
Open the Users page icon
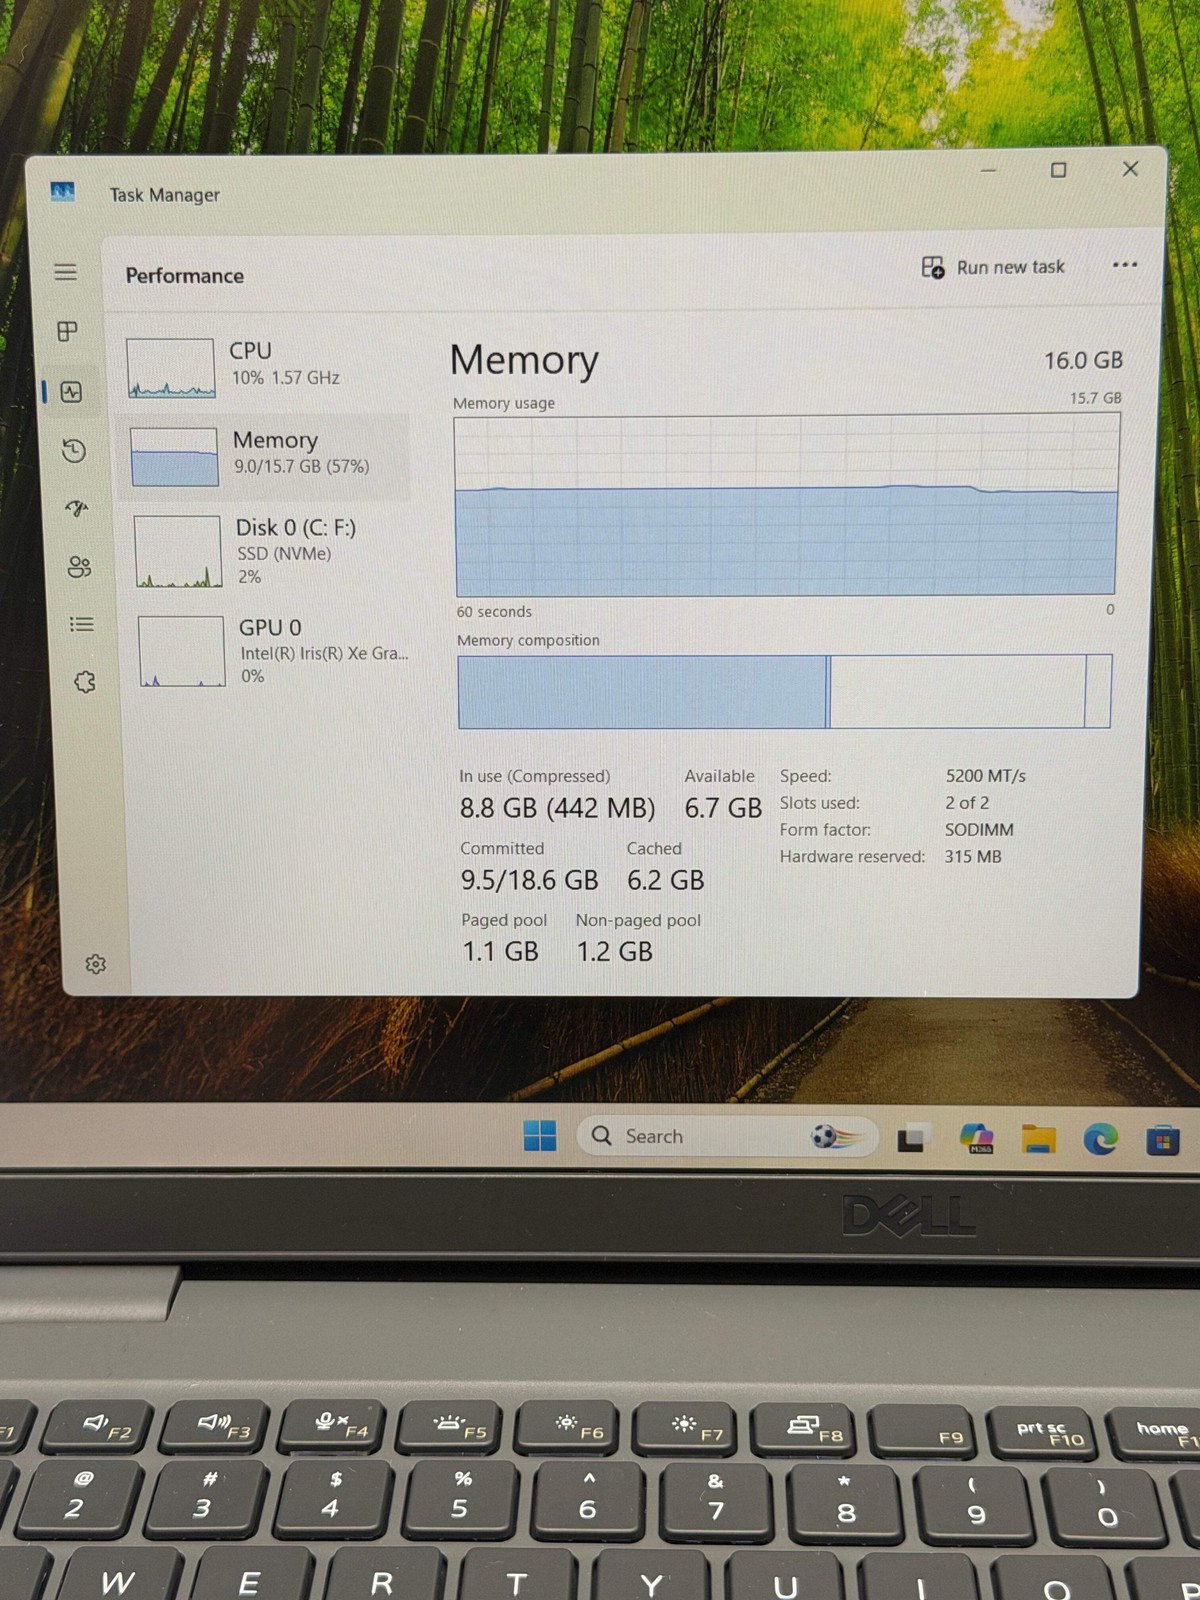(x=79, y=567)
